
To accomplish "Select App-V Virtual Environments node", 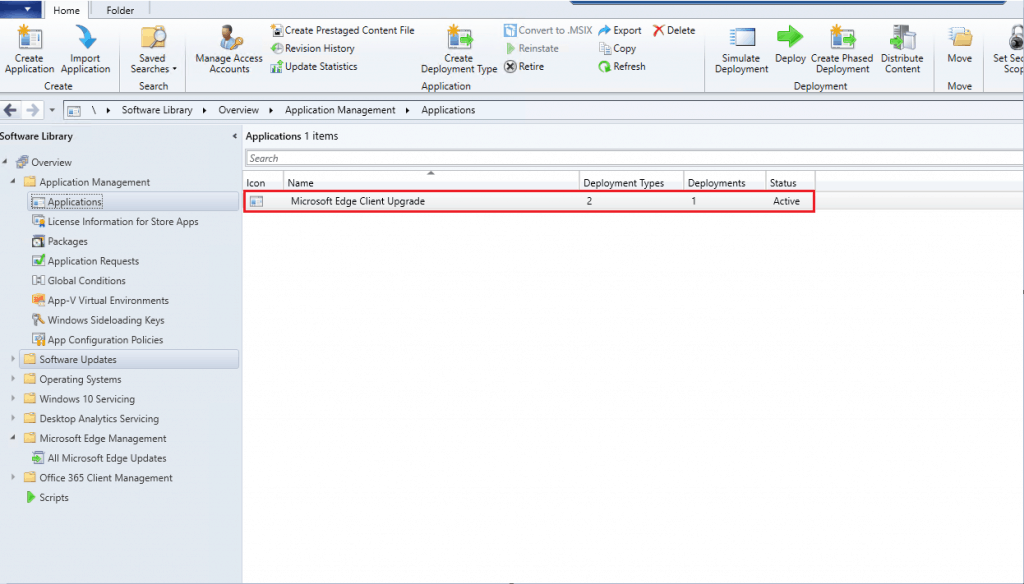I will 108,300.
